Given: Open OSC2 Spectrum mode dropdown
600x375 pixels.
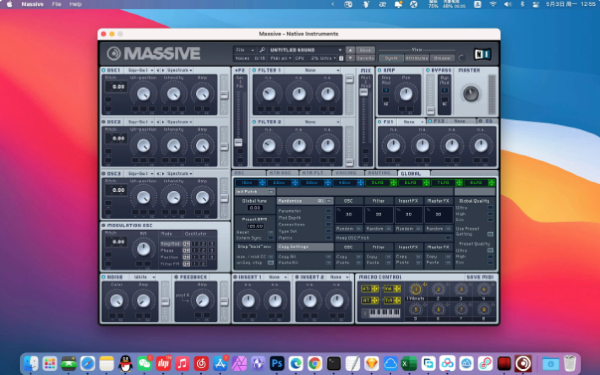Looking at the screenshot, I should 179,122.
